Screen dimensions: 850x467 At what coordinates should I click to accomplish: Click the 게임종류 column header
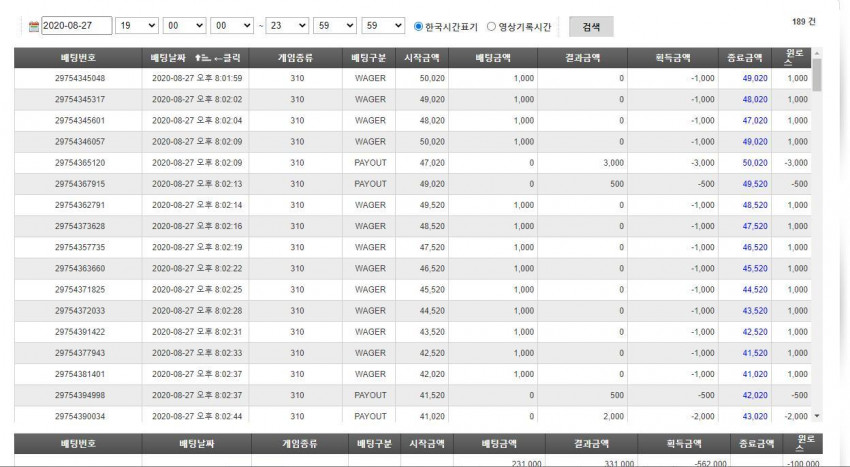(295, 57)
